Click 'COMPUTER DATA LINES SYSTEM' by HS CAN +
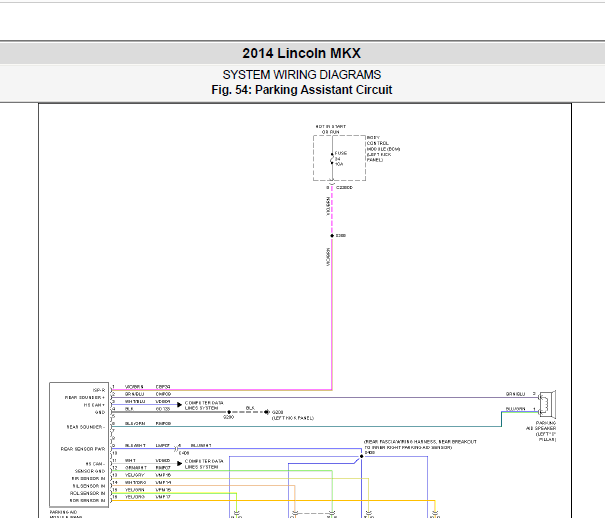 point(204,405)
